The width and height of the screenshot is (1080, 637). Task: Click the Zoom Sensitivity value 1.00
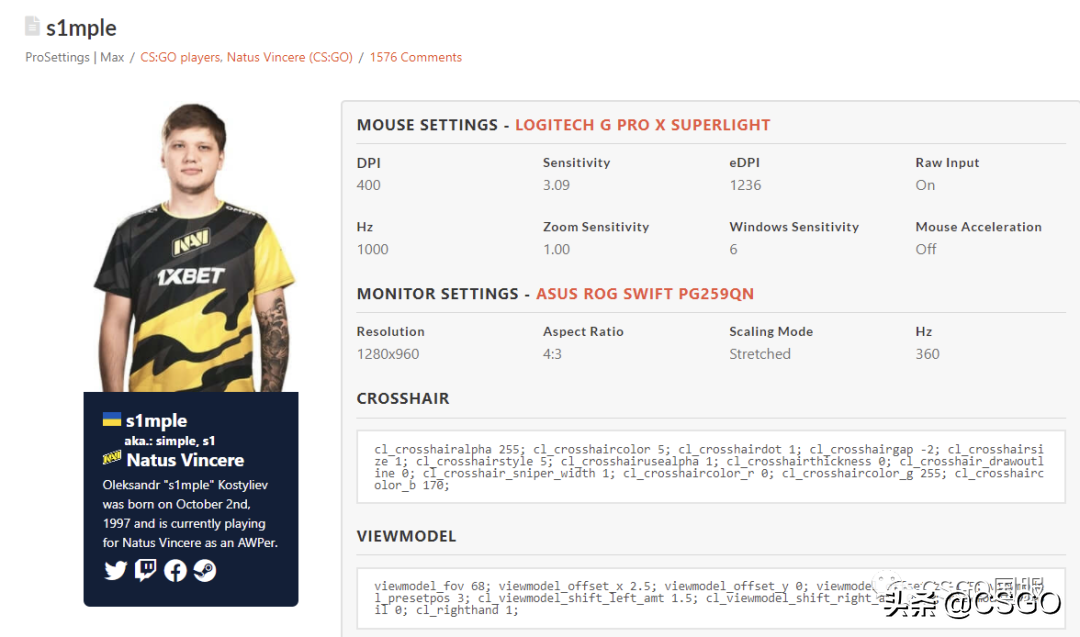pyautogui.click(x=557, y=249)
